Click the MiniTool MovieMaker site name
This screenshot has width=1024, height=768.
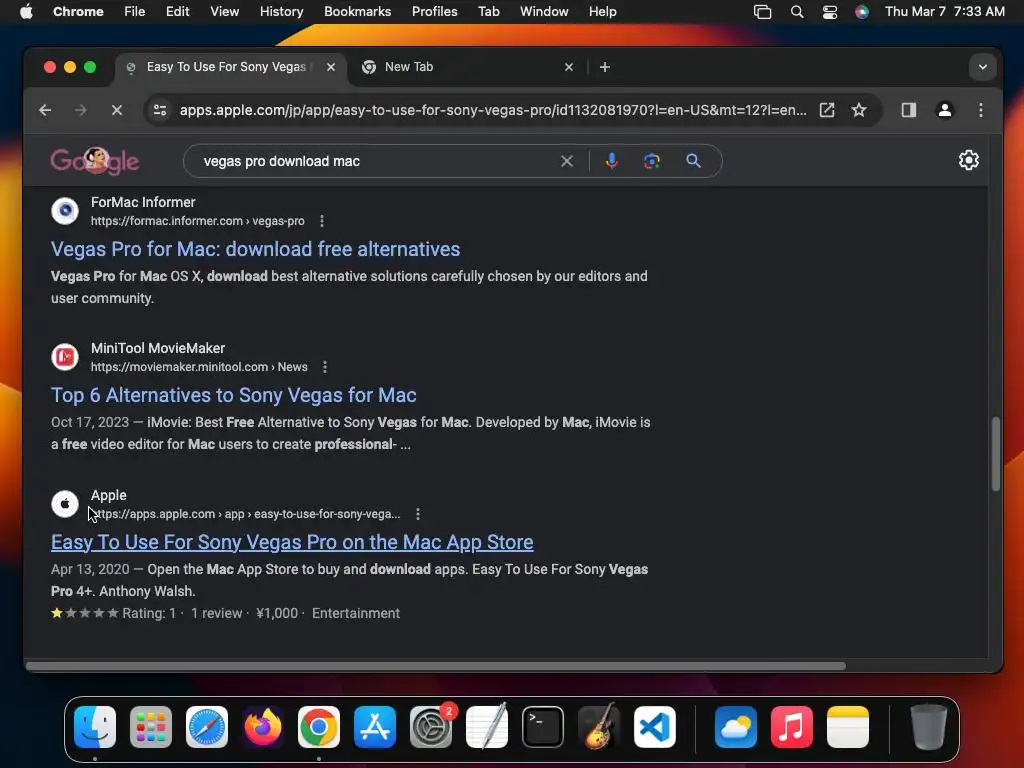coord(157,348)
